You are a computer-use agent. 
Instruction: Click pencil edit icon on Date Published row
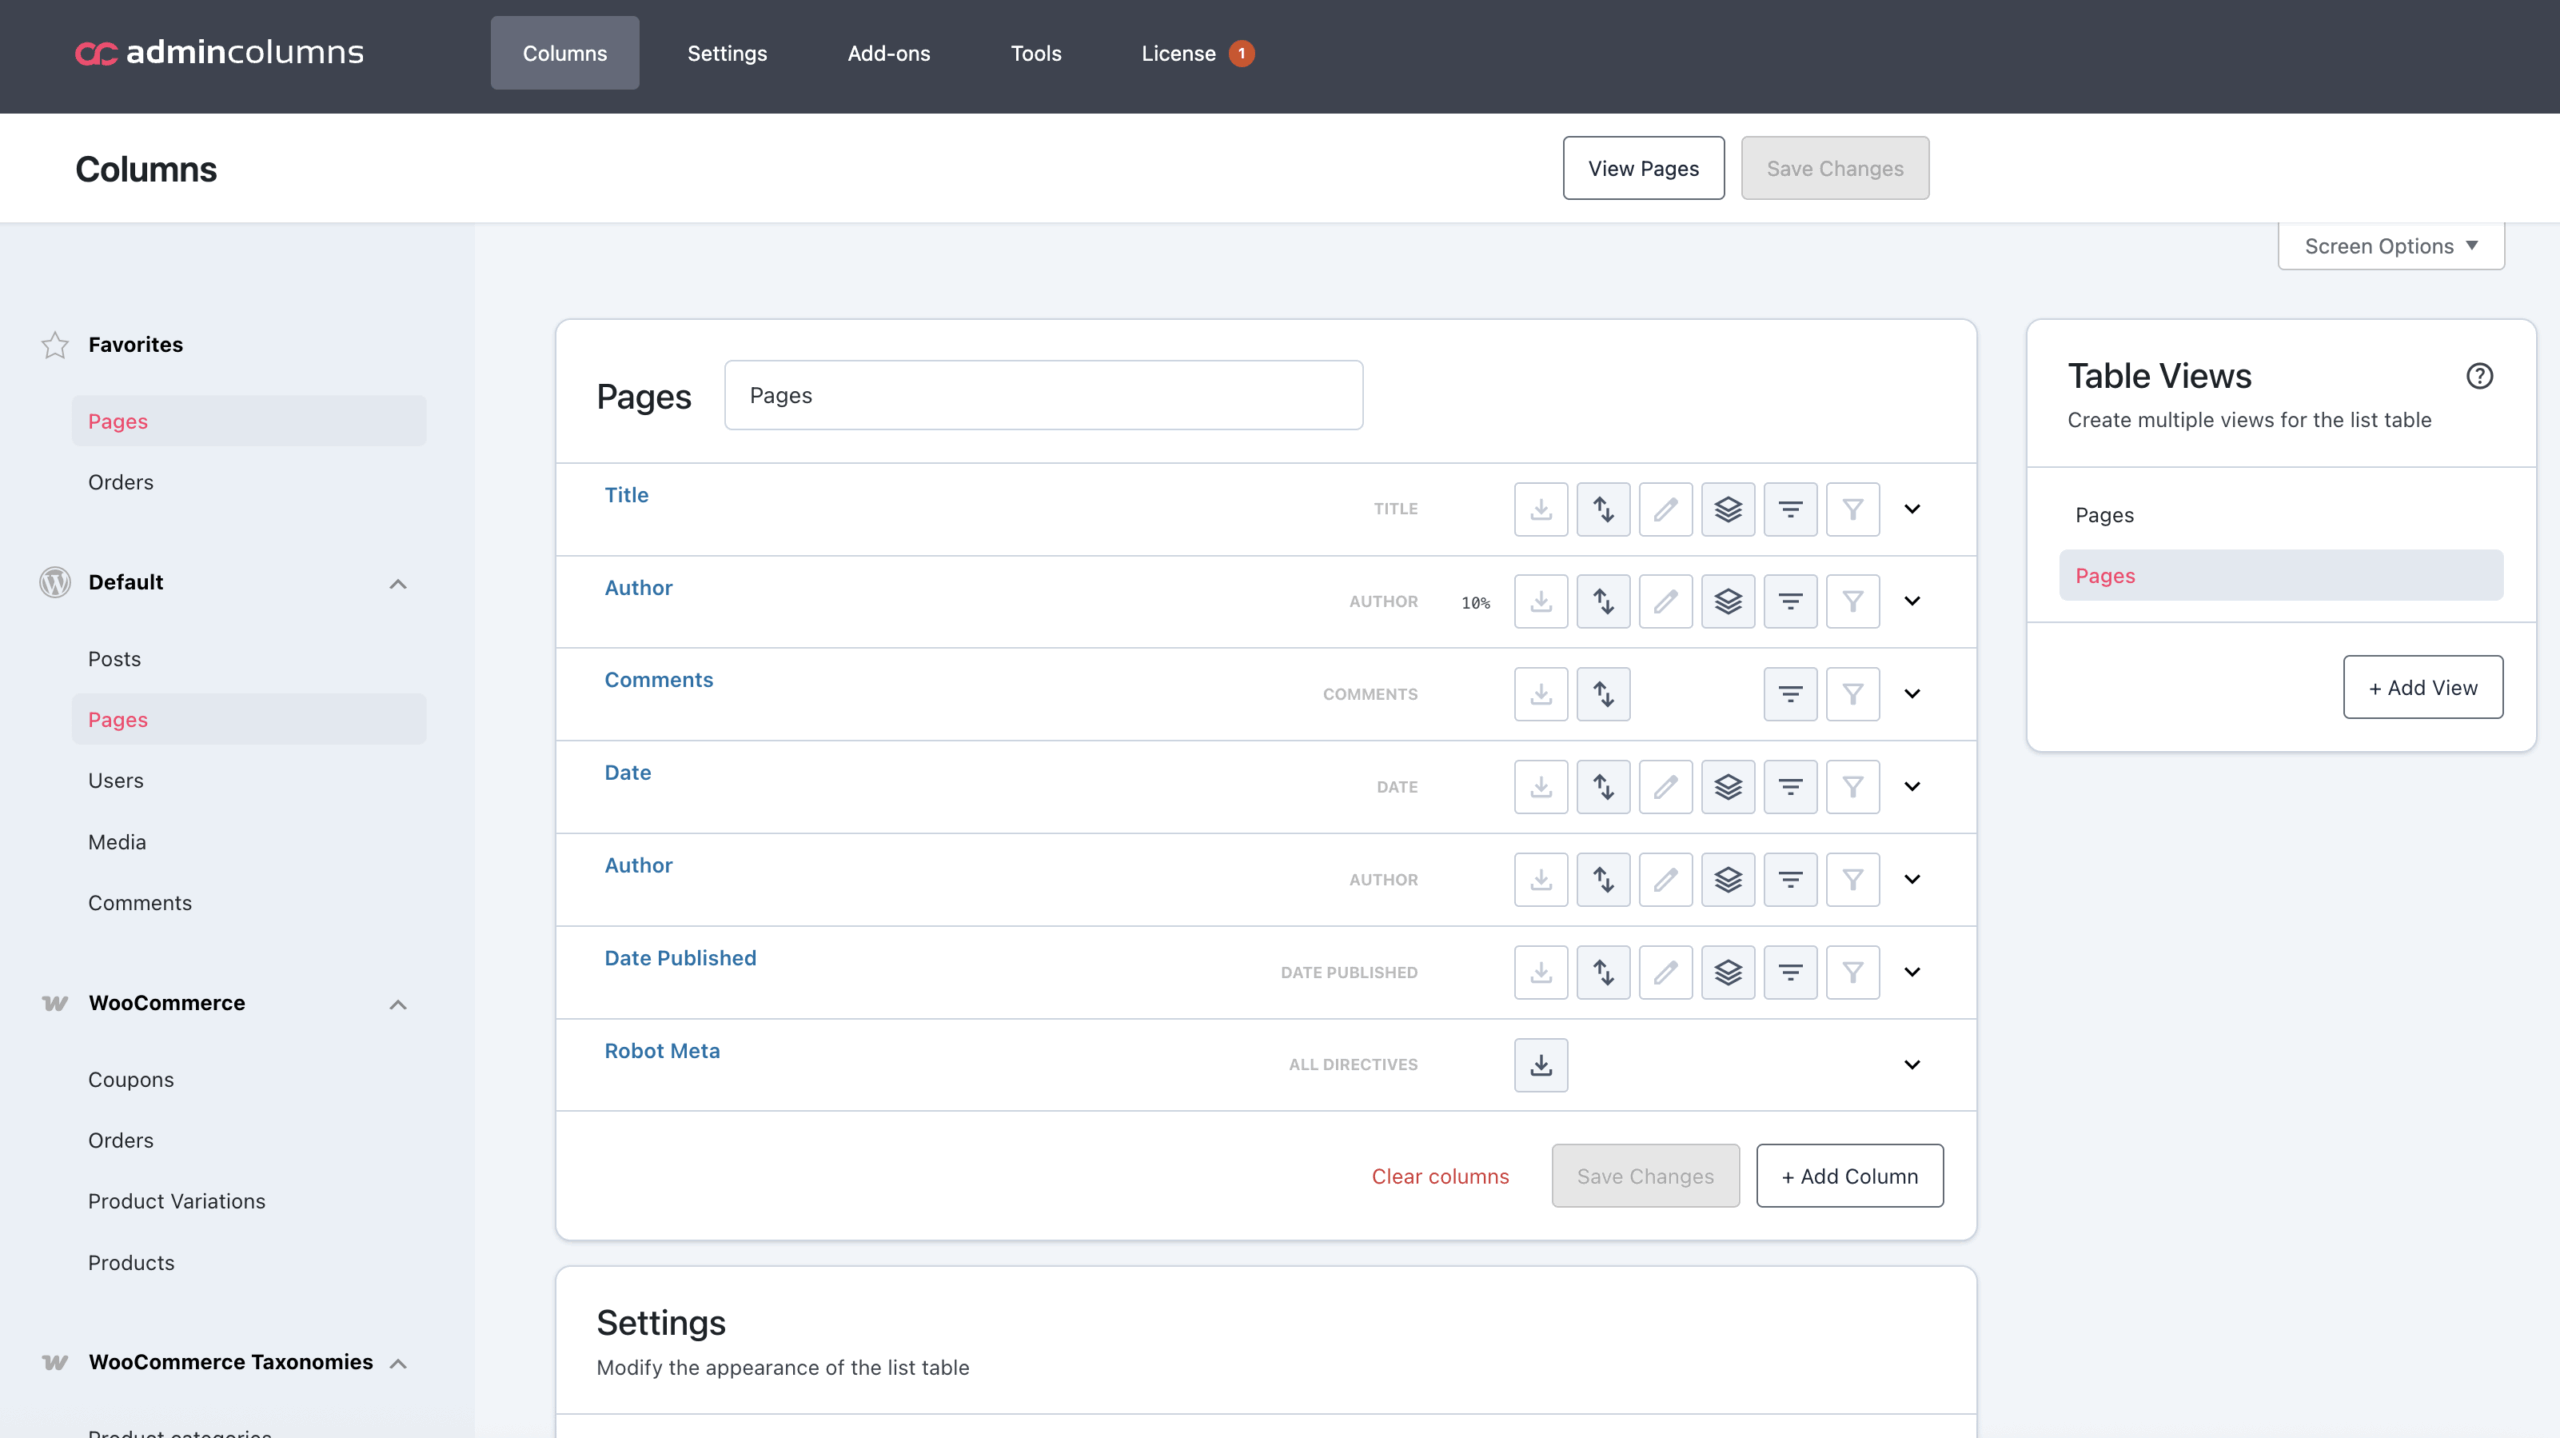pyautogui.click(x=1665, y=972)
